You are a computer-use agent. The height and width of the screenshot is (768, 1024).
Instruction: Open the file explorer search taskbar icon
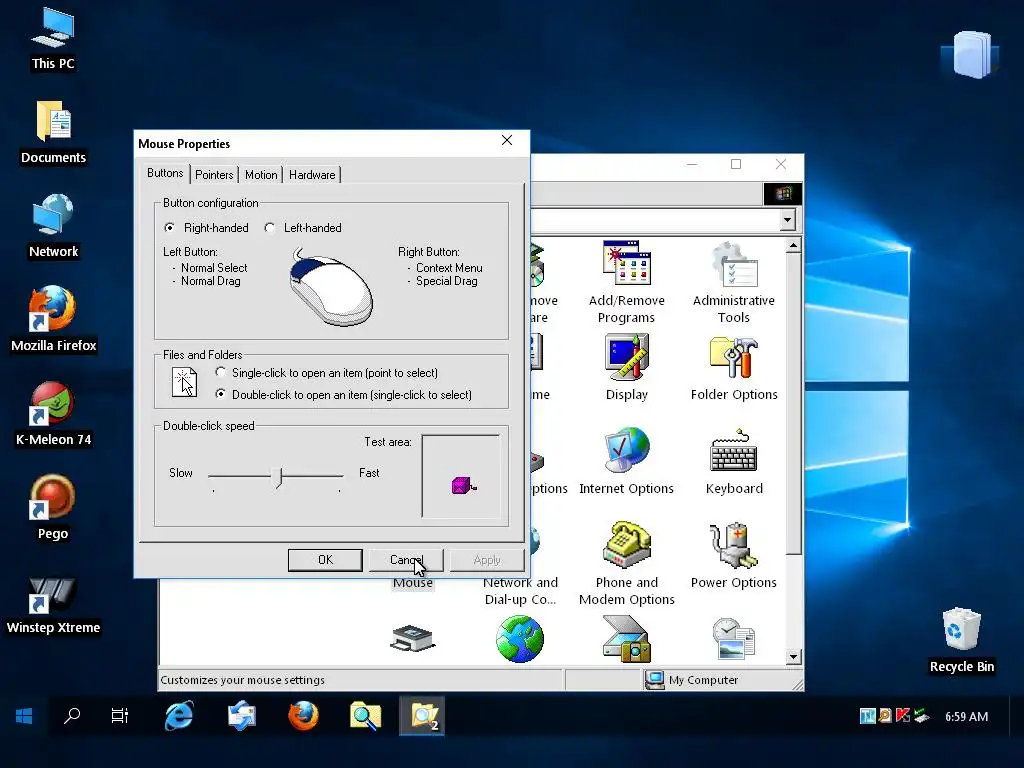click(365, 716)
